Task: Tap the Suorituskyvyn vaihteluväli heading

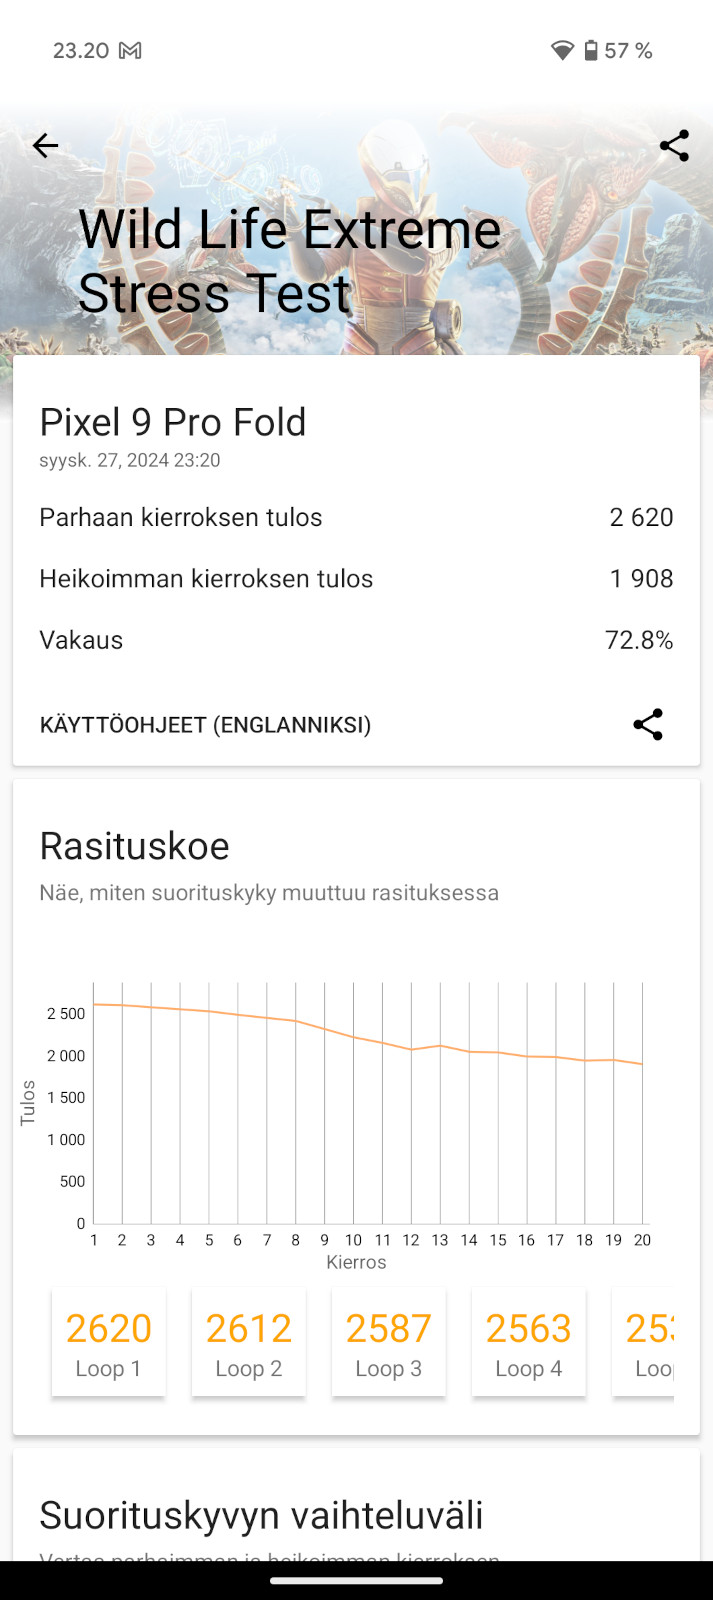Action: click(x=261, y=1515)
